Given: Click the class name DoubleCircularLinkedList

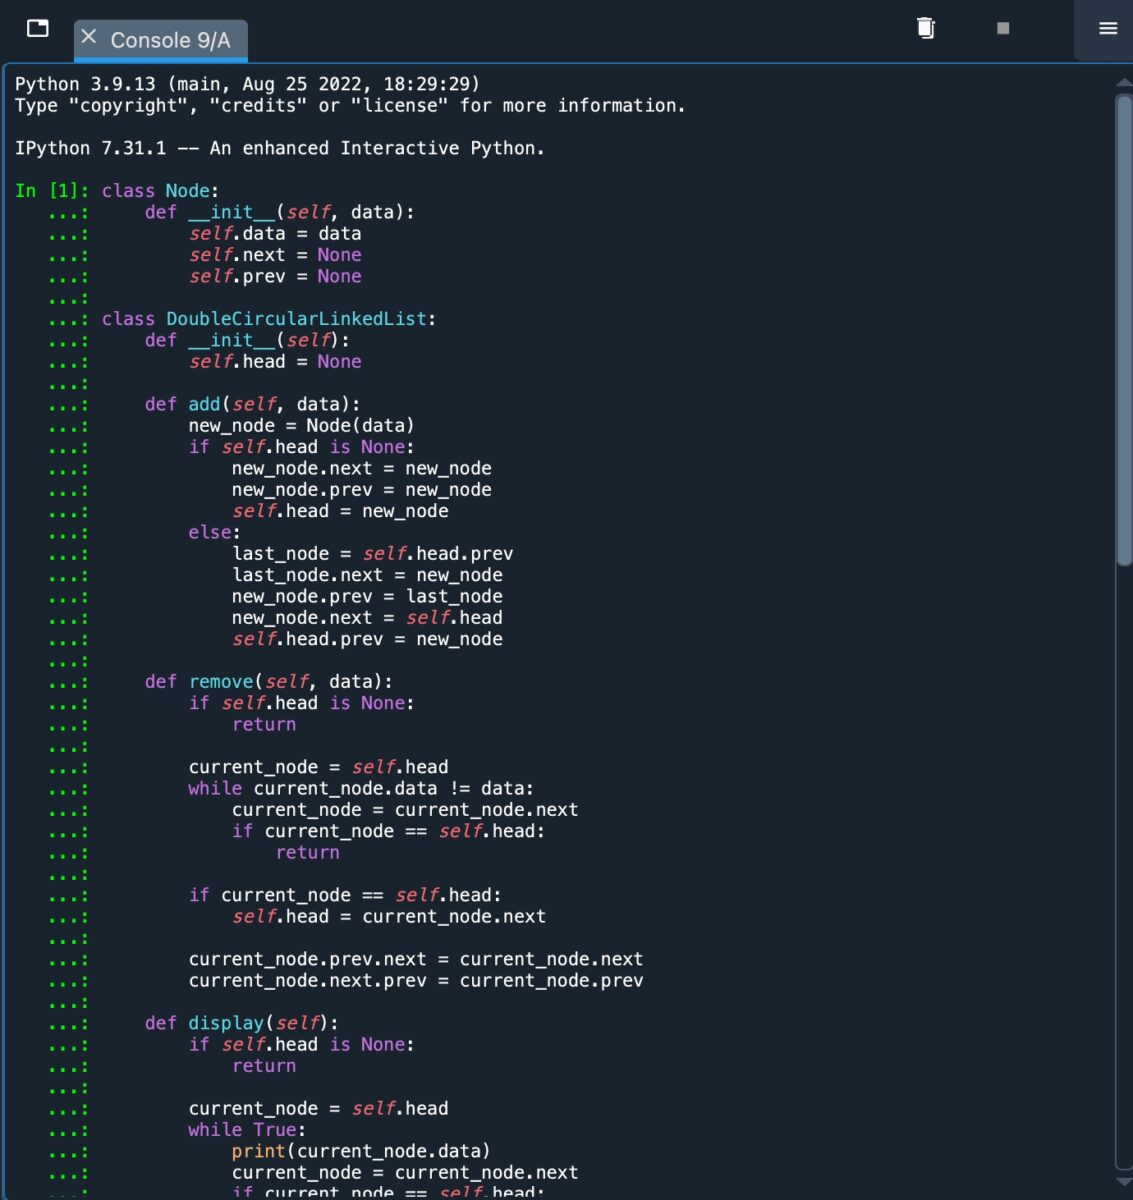Looking at the screenshot, I should pyautogui.click(x=296, y=319).
